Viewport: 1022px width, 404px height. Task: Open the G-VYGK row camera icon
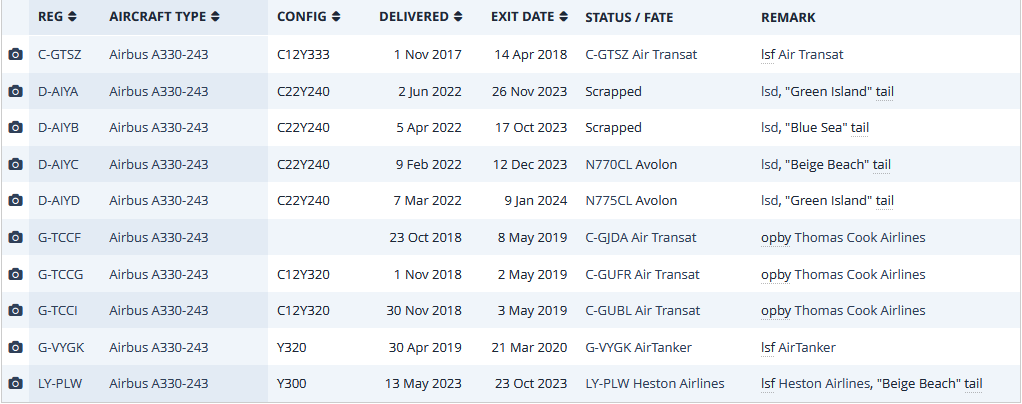pyautogui.click(x=15, y=347)
